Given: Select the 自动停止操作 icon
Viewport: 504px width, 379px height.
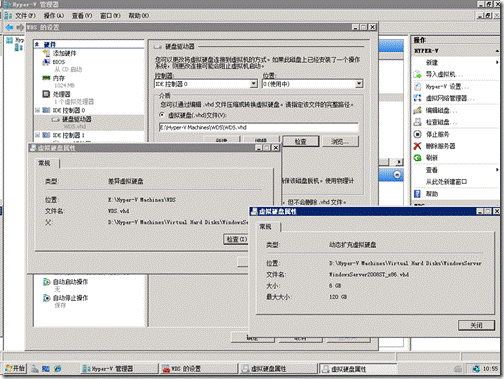Looking at the screenshot, I should 47,298.
